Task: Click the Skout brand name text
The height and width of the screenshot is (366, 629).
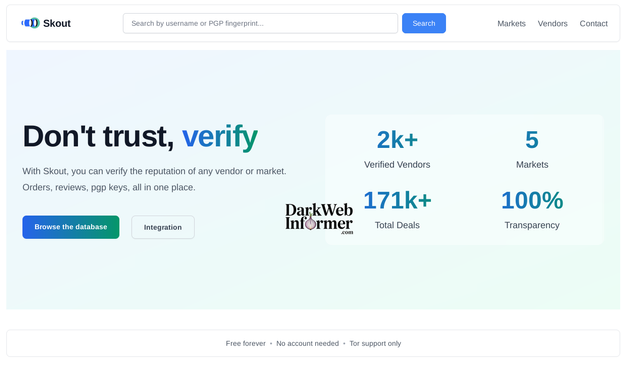Action: coord(57,24)
